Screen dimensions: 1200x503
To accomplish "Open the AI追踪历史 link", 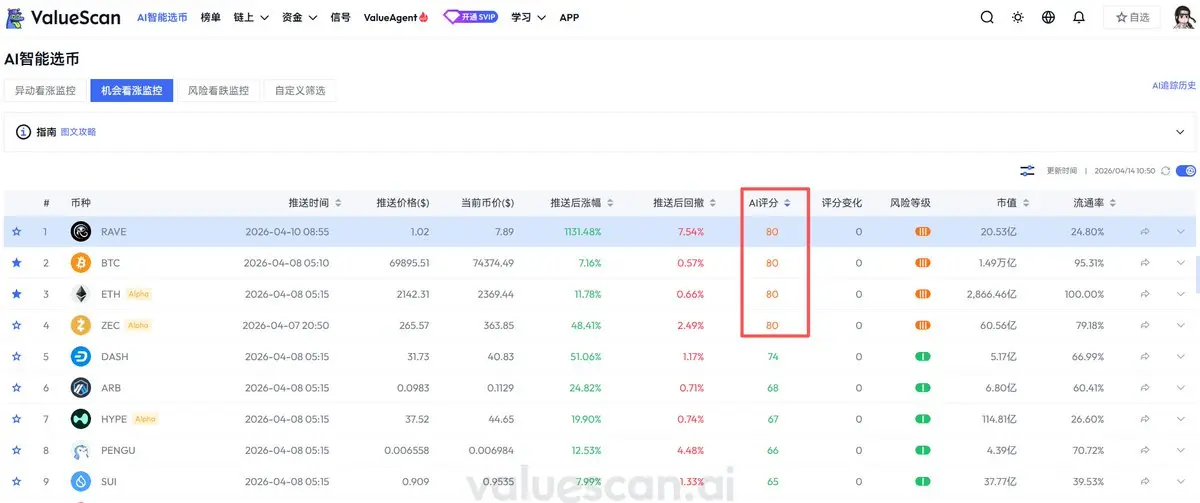I will click(1174, 86).
